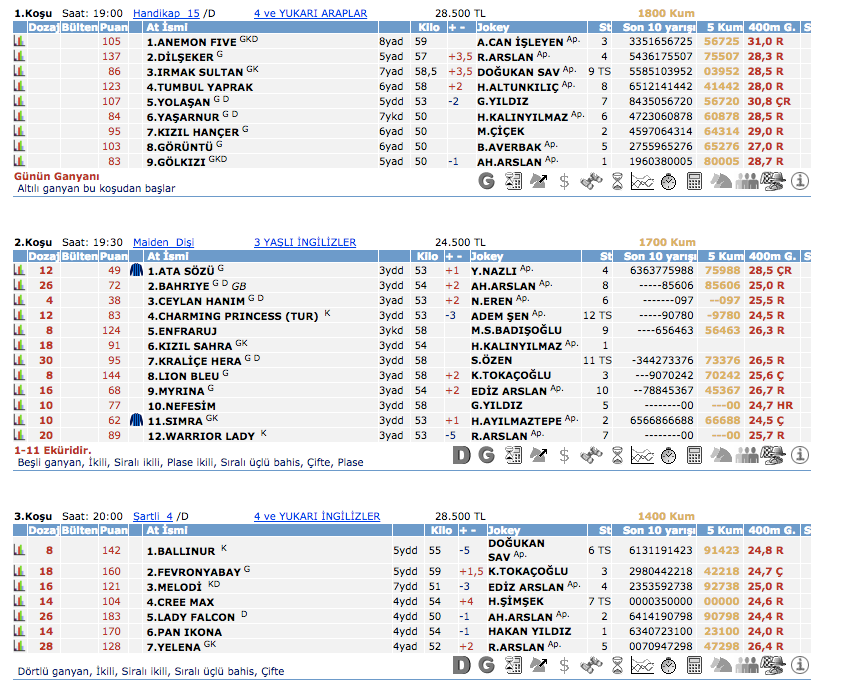Click the jockey silks icon beside ATA SÖZÜ
Viewport: 843px width, 689px height.
137,270
